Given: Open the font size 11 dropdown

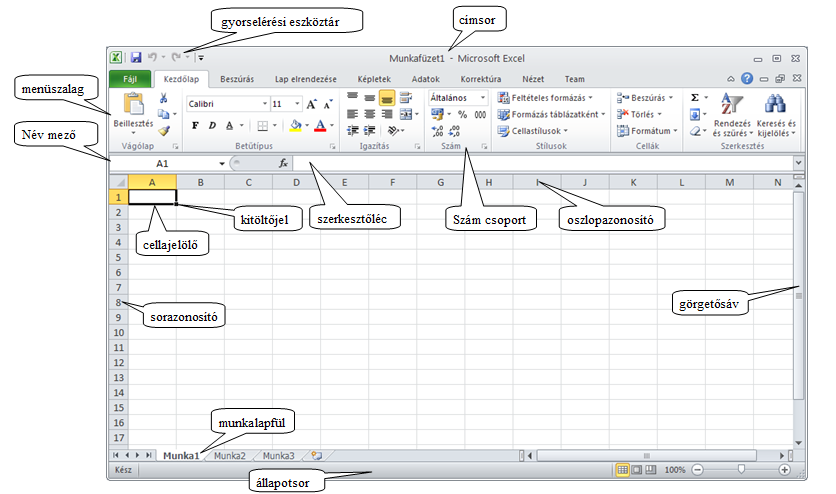Looking at the screenshot, I should tap(297, 103).
